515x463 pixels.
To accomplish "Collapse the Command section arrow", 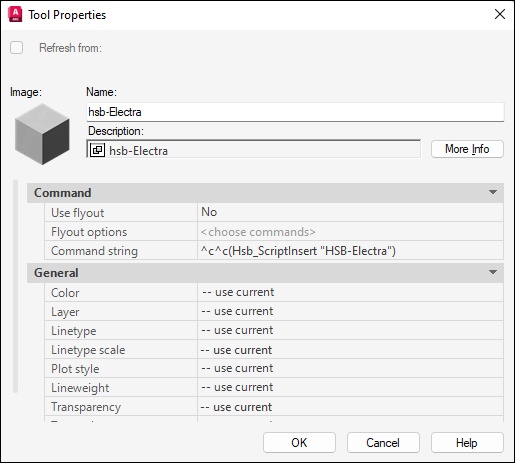I will (x=493, y=192).
